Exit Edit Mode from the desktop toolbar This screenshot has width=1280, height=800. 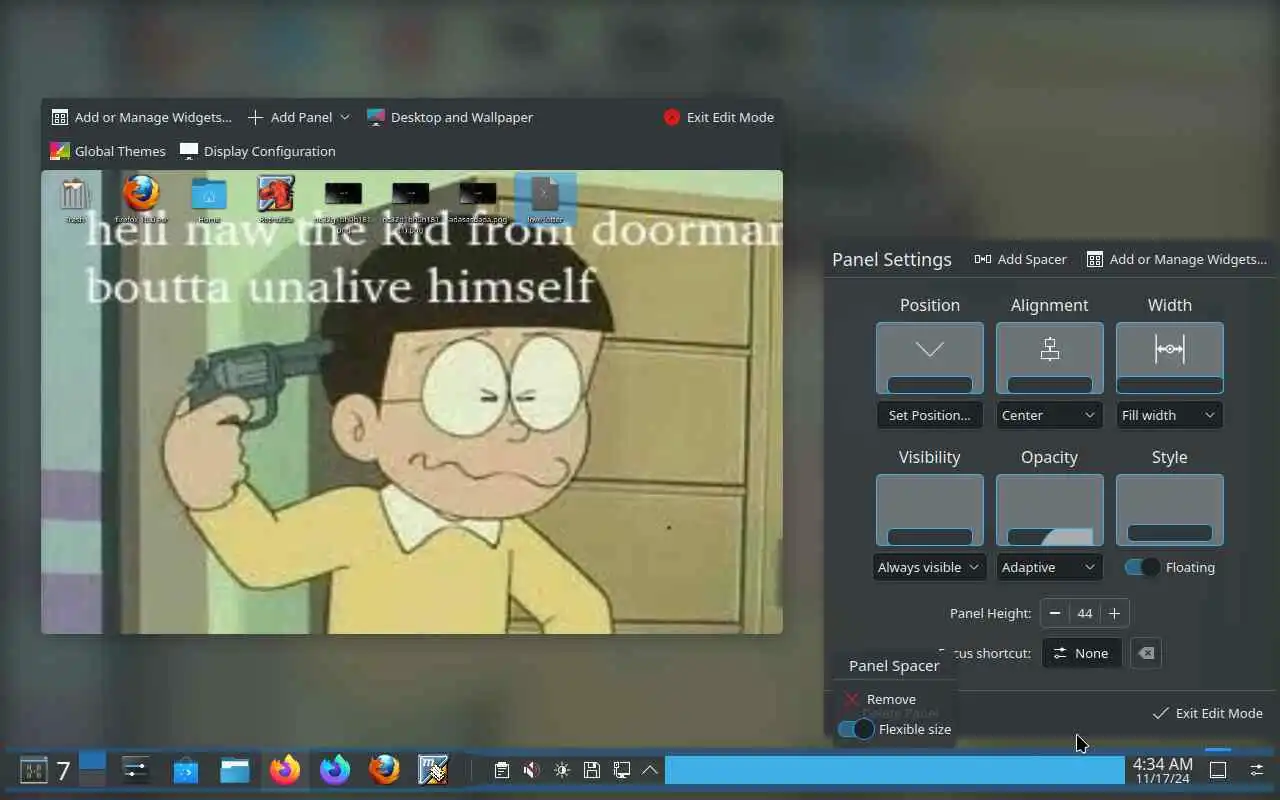[719, 117]
